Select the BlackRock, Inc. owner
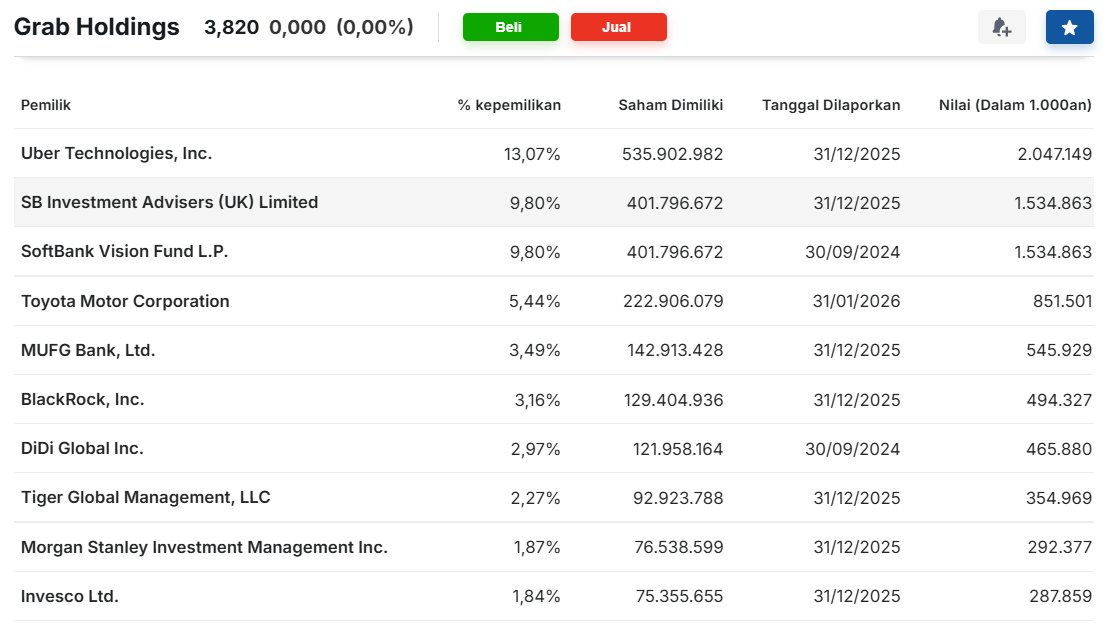 tap(82, 399)
